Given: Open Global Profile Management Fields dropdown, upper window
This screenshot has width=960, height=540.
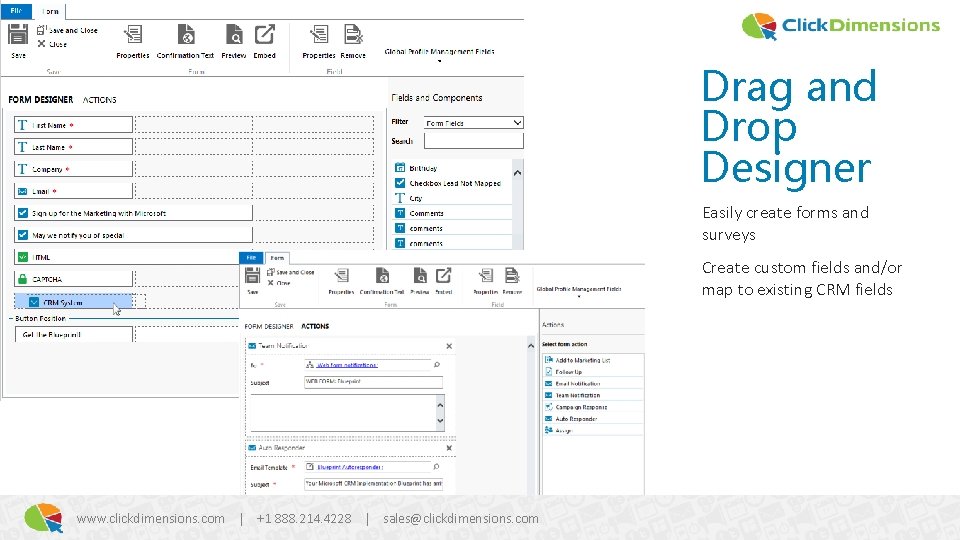Looking at the screenshot, I should coord(439,54).
